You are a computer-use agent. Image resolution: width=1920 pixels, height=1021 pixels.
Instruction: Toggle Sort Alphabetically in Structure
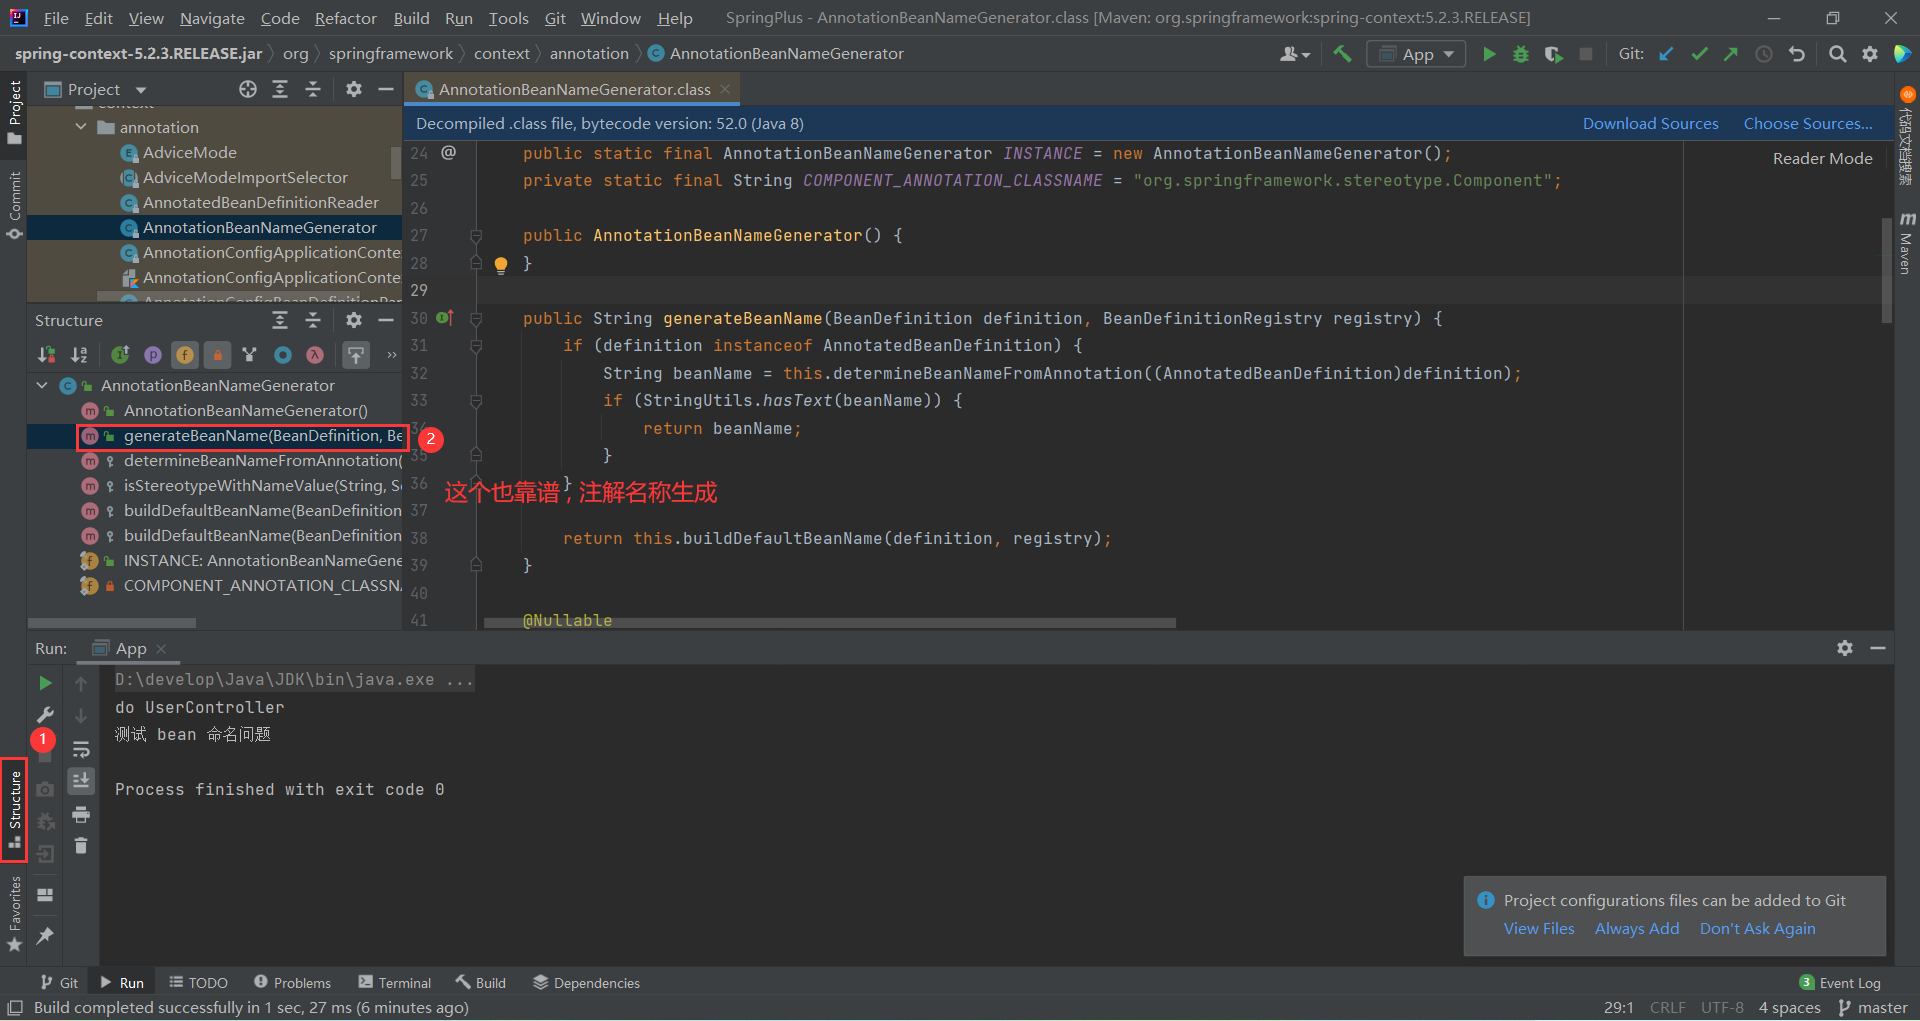pos(79,355)
